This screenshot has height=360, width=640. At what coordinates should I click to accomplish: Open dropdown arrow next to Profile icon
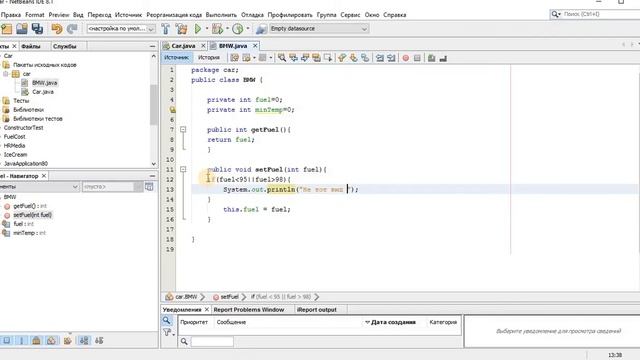(248, 29)
